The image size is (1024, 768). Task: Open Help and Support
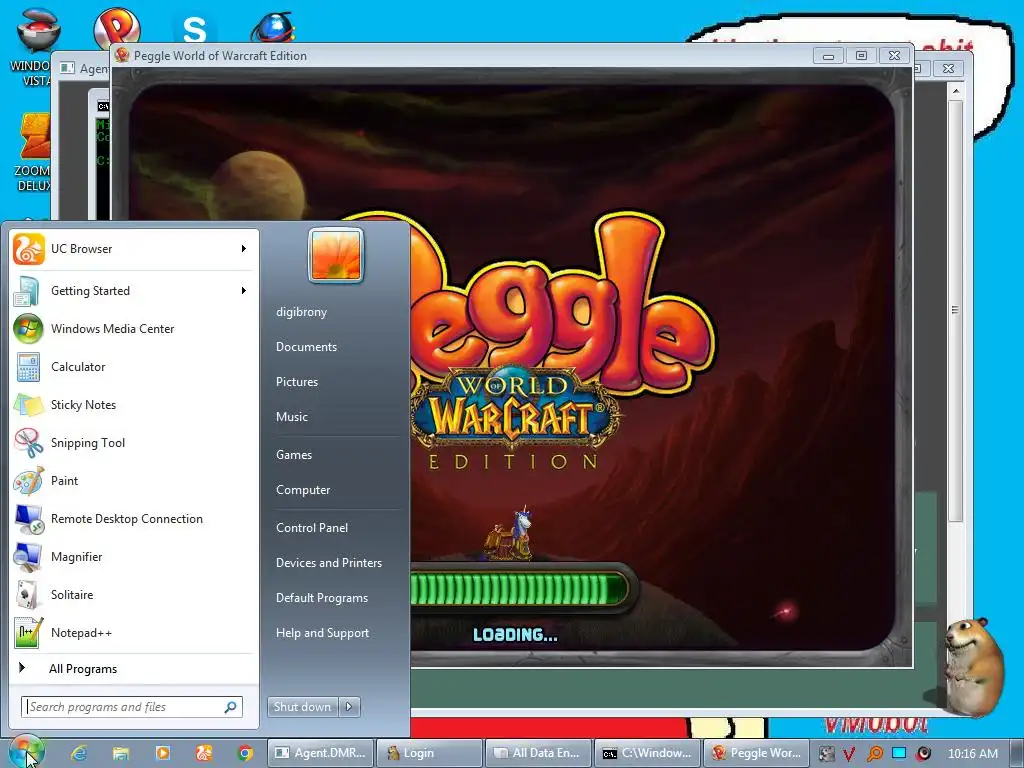tap(322, 633)
